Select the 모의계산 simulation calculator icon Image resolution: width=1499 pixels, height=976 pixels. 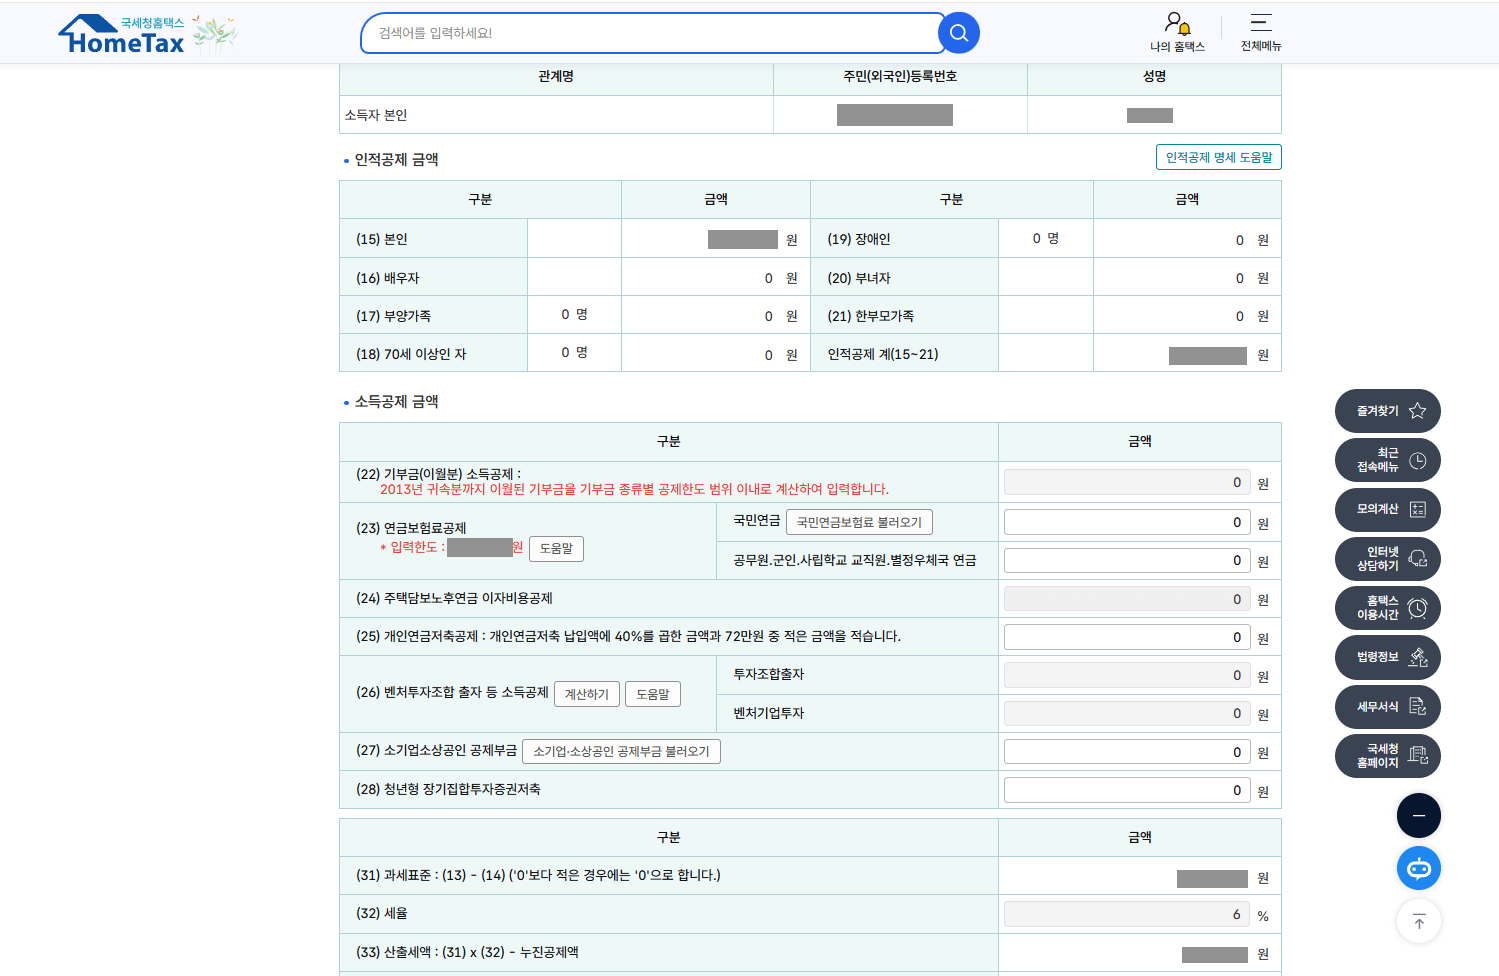pyautogui.click(x=1386, y=510)
